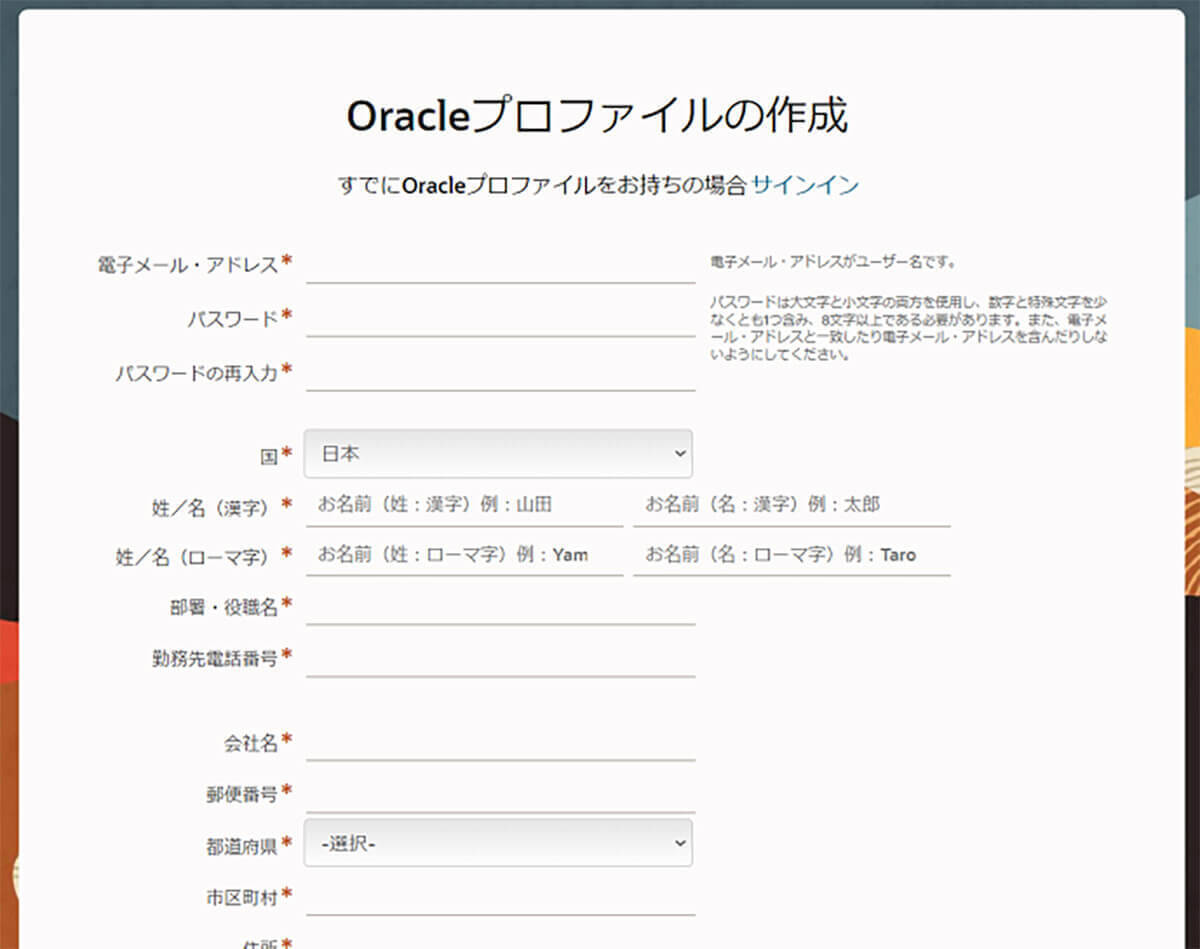This screenshot has height=949, width=1200.
Task: Select the パスワードの再入力 field
Action: 500,373
